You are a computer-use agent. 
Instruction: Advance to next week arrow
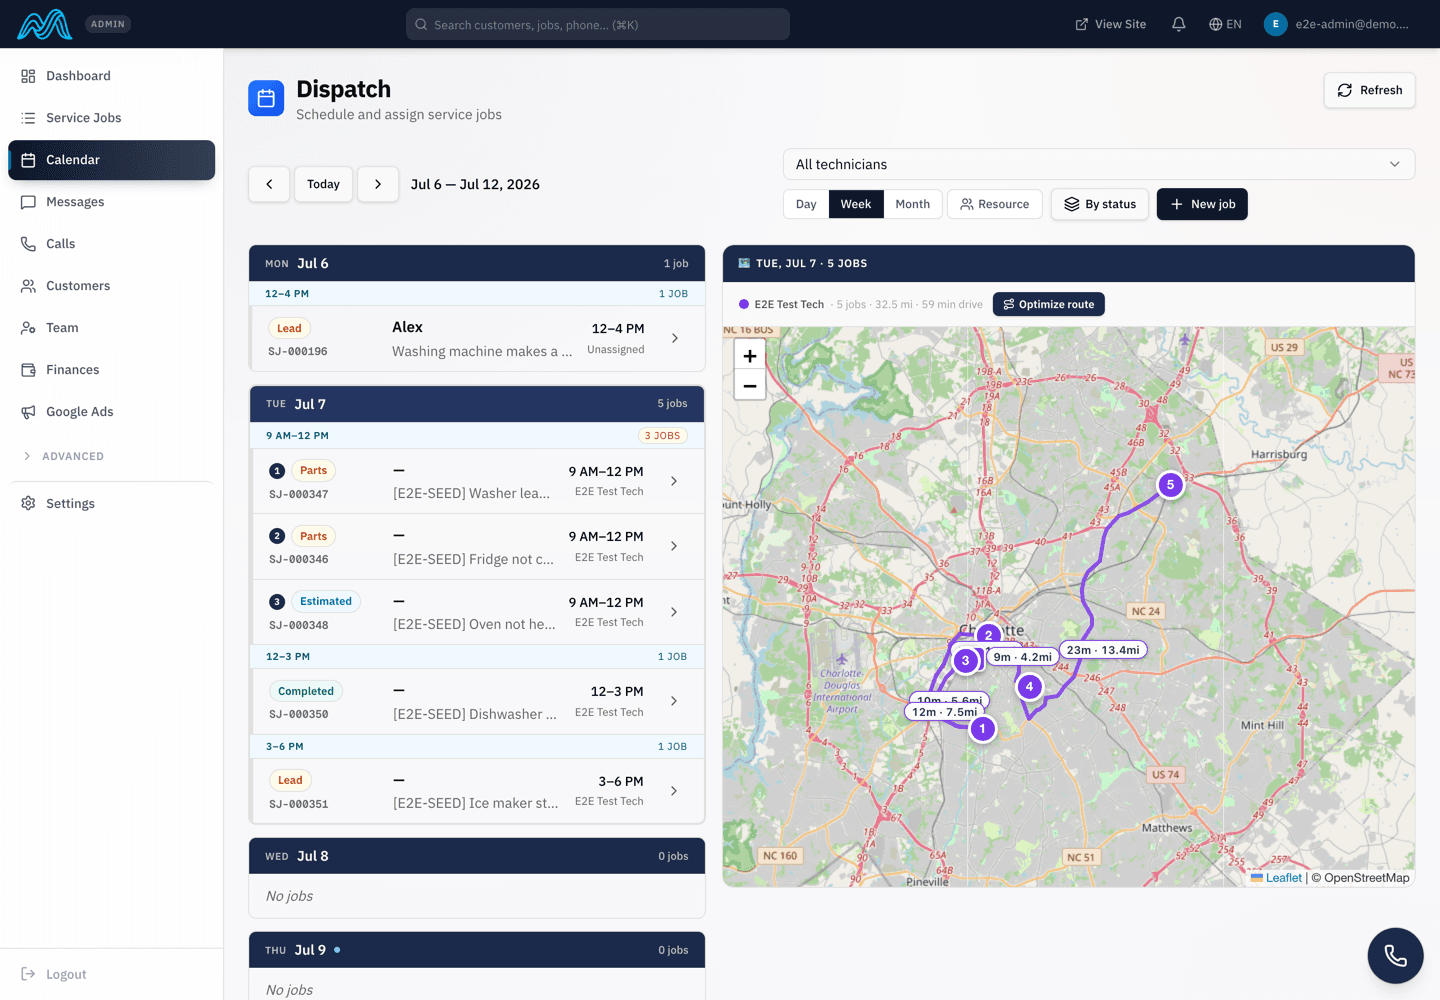click(378, 184)
